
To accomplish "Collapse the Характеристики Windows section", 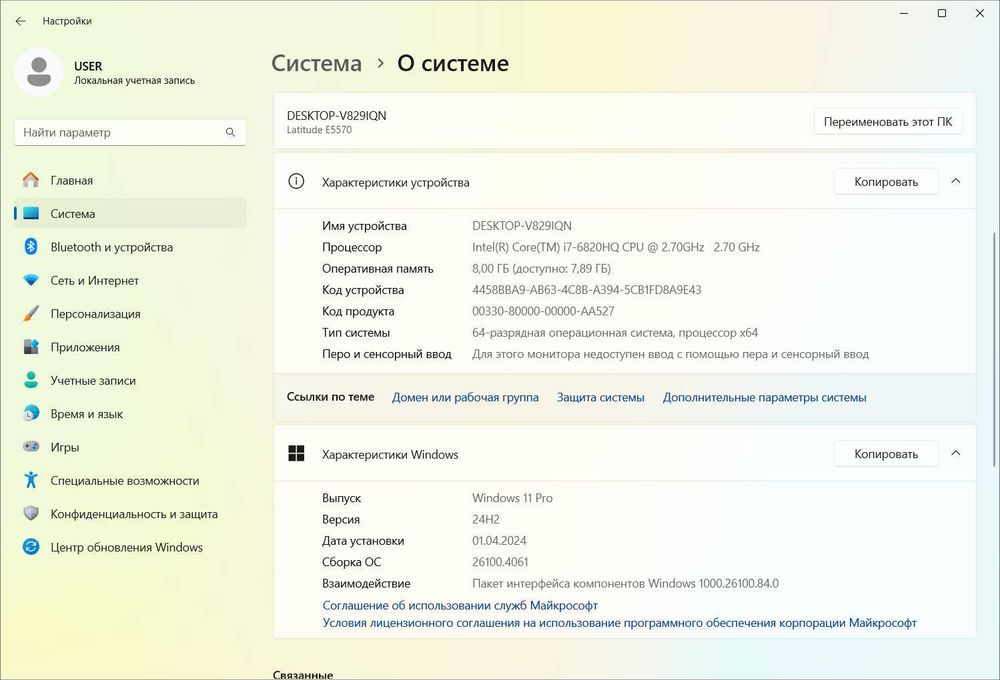I will pos(955,453).
